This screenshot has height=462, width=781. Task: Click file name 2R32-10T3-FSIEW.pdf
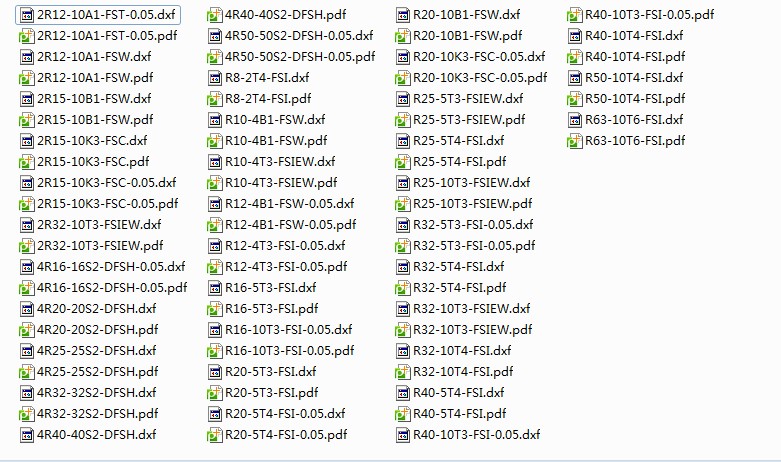[100, 246]
